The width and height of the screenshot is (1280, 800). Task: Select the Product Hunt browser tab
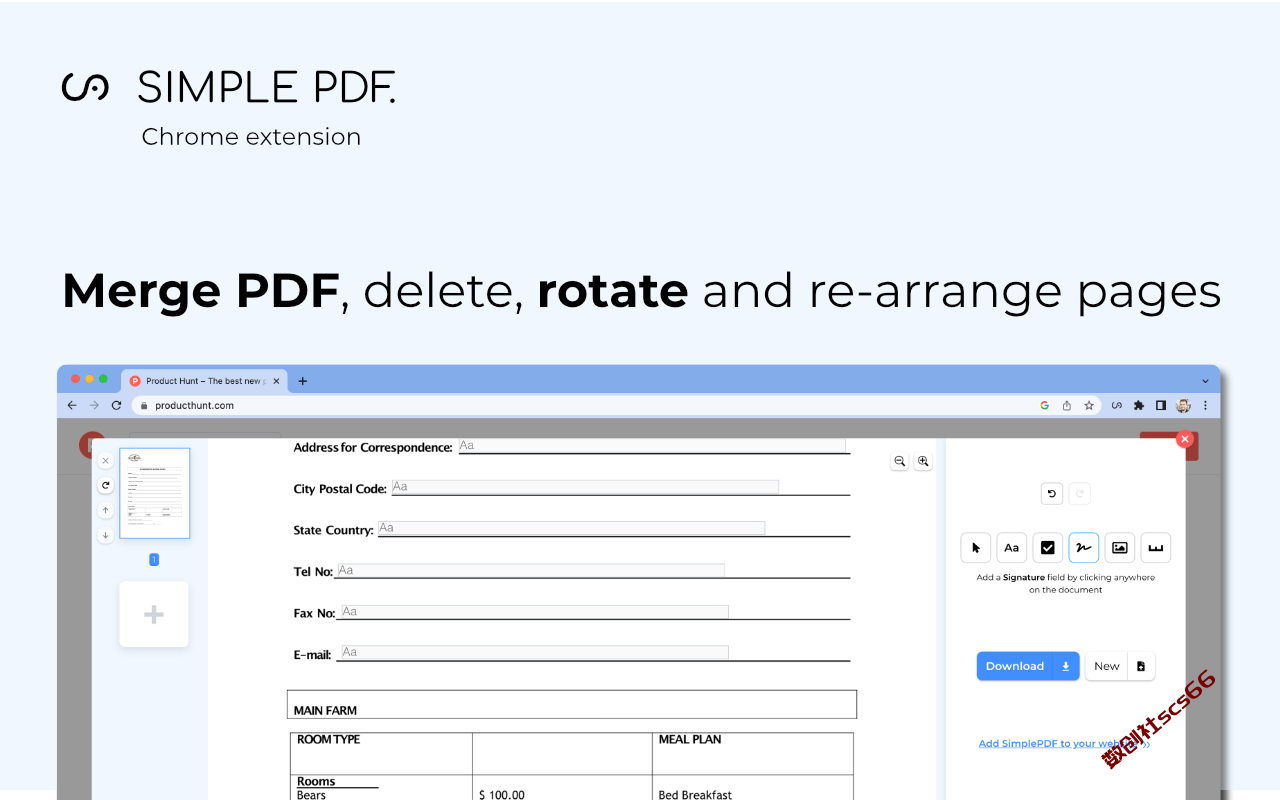pos(204,381)
